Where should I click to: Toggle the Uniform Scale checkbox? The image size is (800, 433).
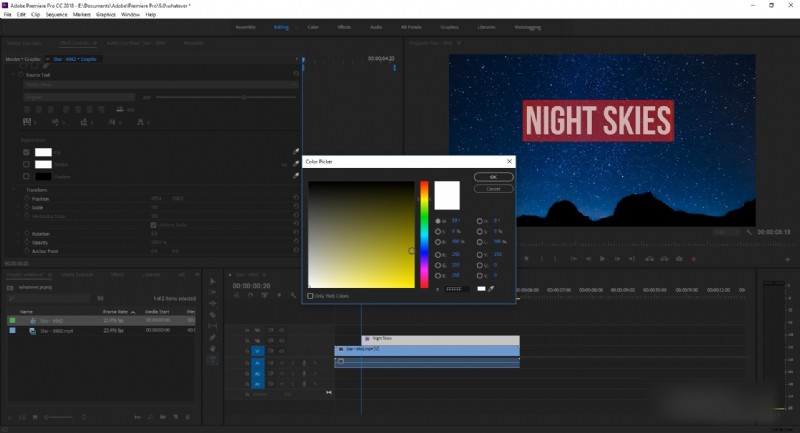click(x=154, y=225)
